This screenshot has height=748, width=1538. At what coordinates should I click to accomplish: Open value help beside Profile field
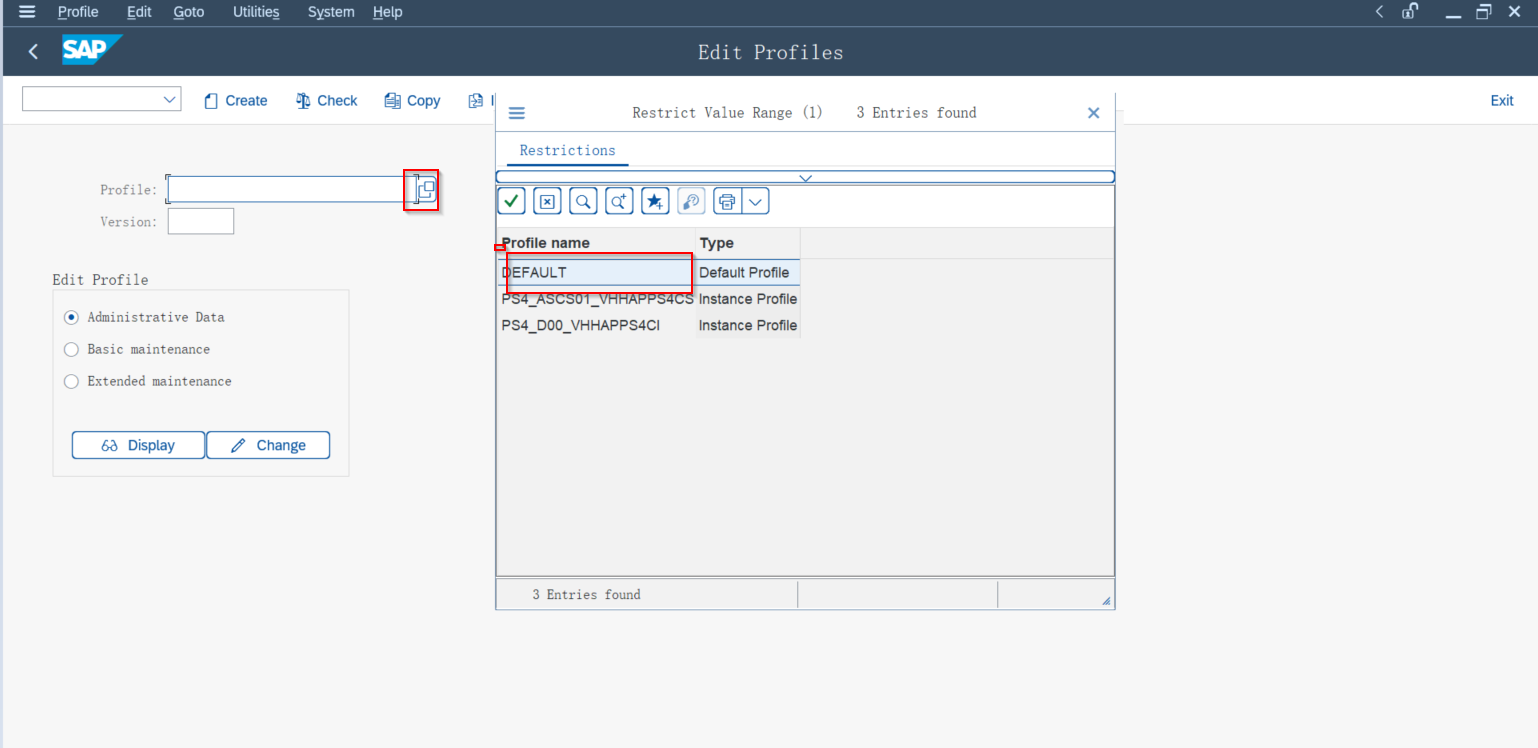tap(426, 190)
